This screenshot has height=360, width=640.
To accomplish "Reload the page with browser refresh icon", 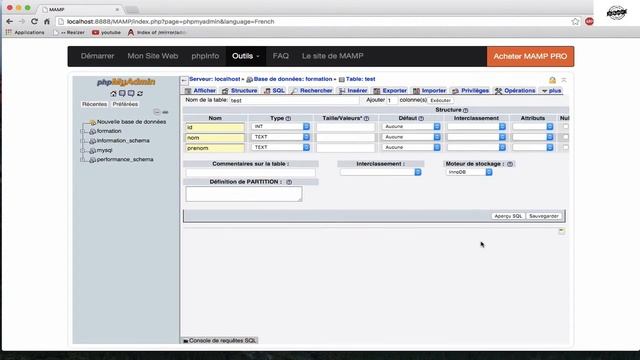I will 34,22.
